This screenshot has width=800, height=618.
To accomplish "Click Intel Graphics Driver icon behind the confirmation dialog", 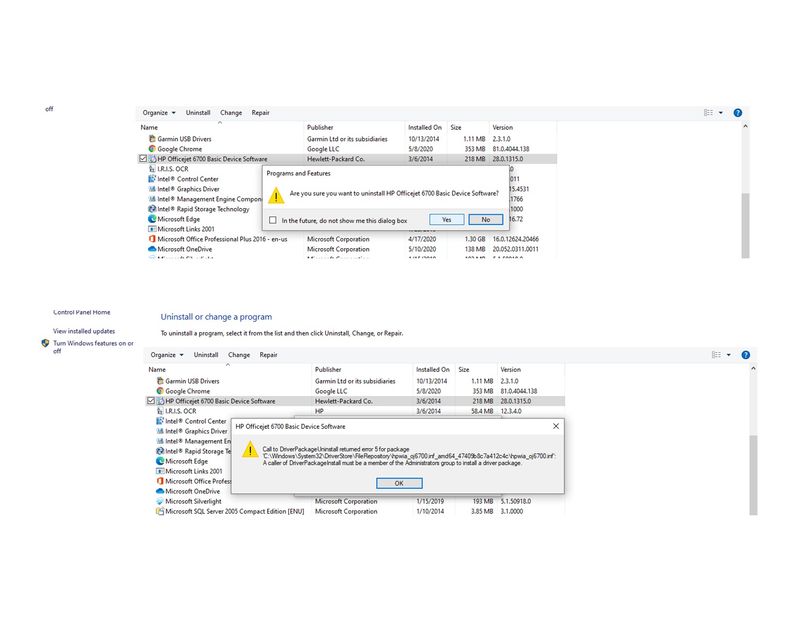I will pos(152,189).
